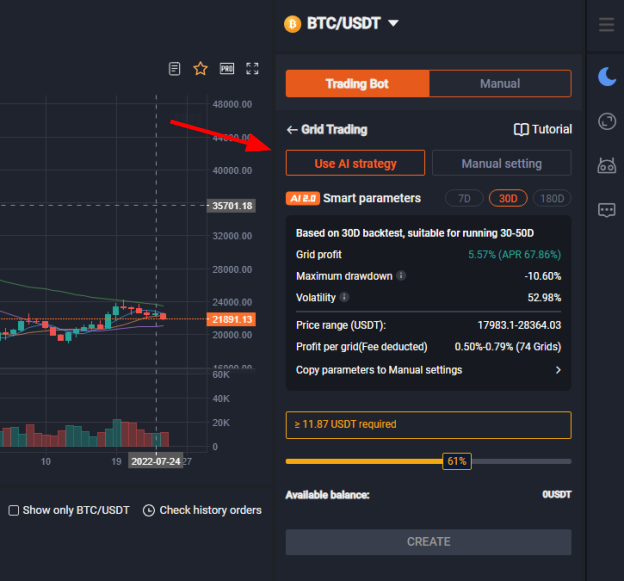Enable Show only BTC/USDT checkbox
624x581 pixels.
pos(14,510)
